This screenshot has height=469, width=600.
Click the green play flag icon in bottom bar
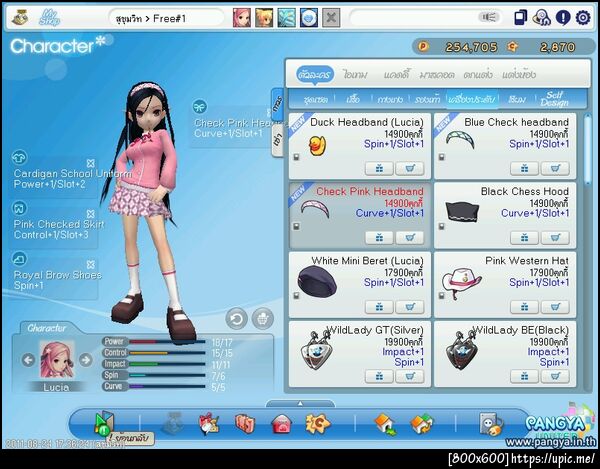tap(104, 423)
